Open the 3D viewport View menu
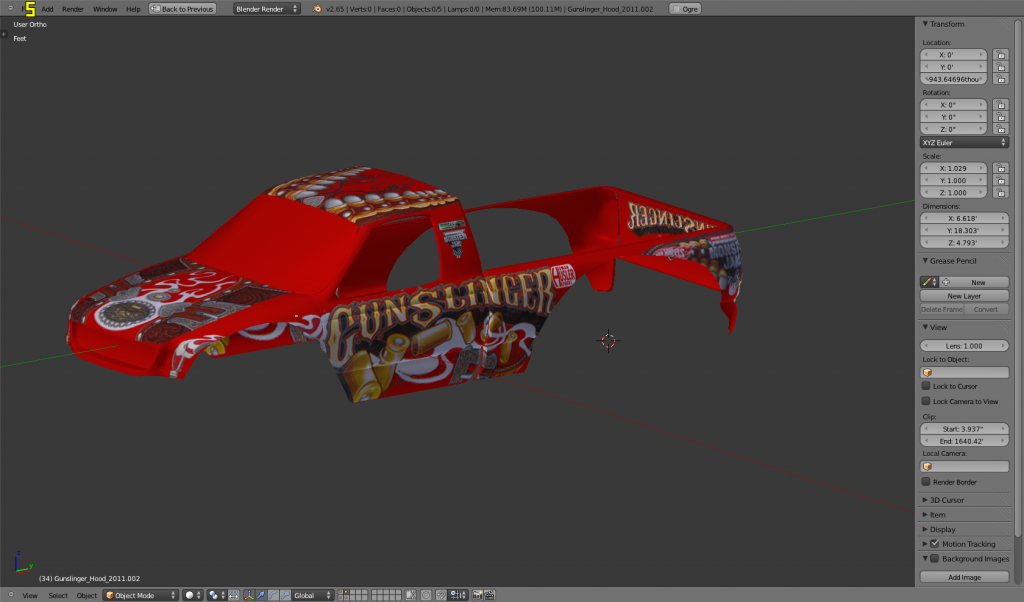The image size is (1024, 602). pos(30,595)
